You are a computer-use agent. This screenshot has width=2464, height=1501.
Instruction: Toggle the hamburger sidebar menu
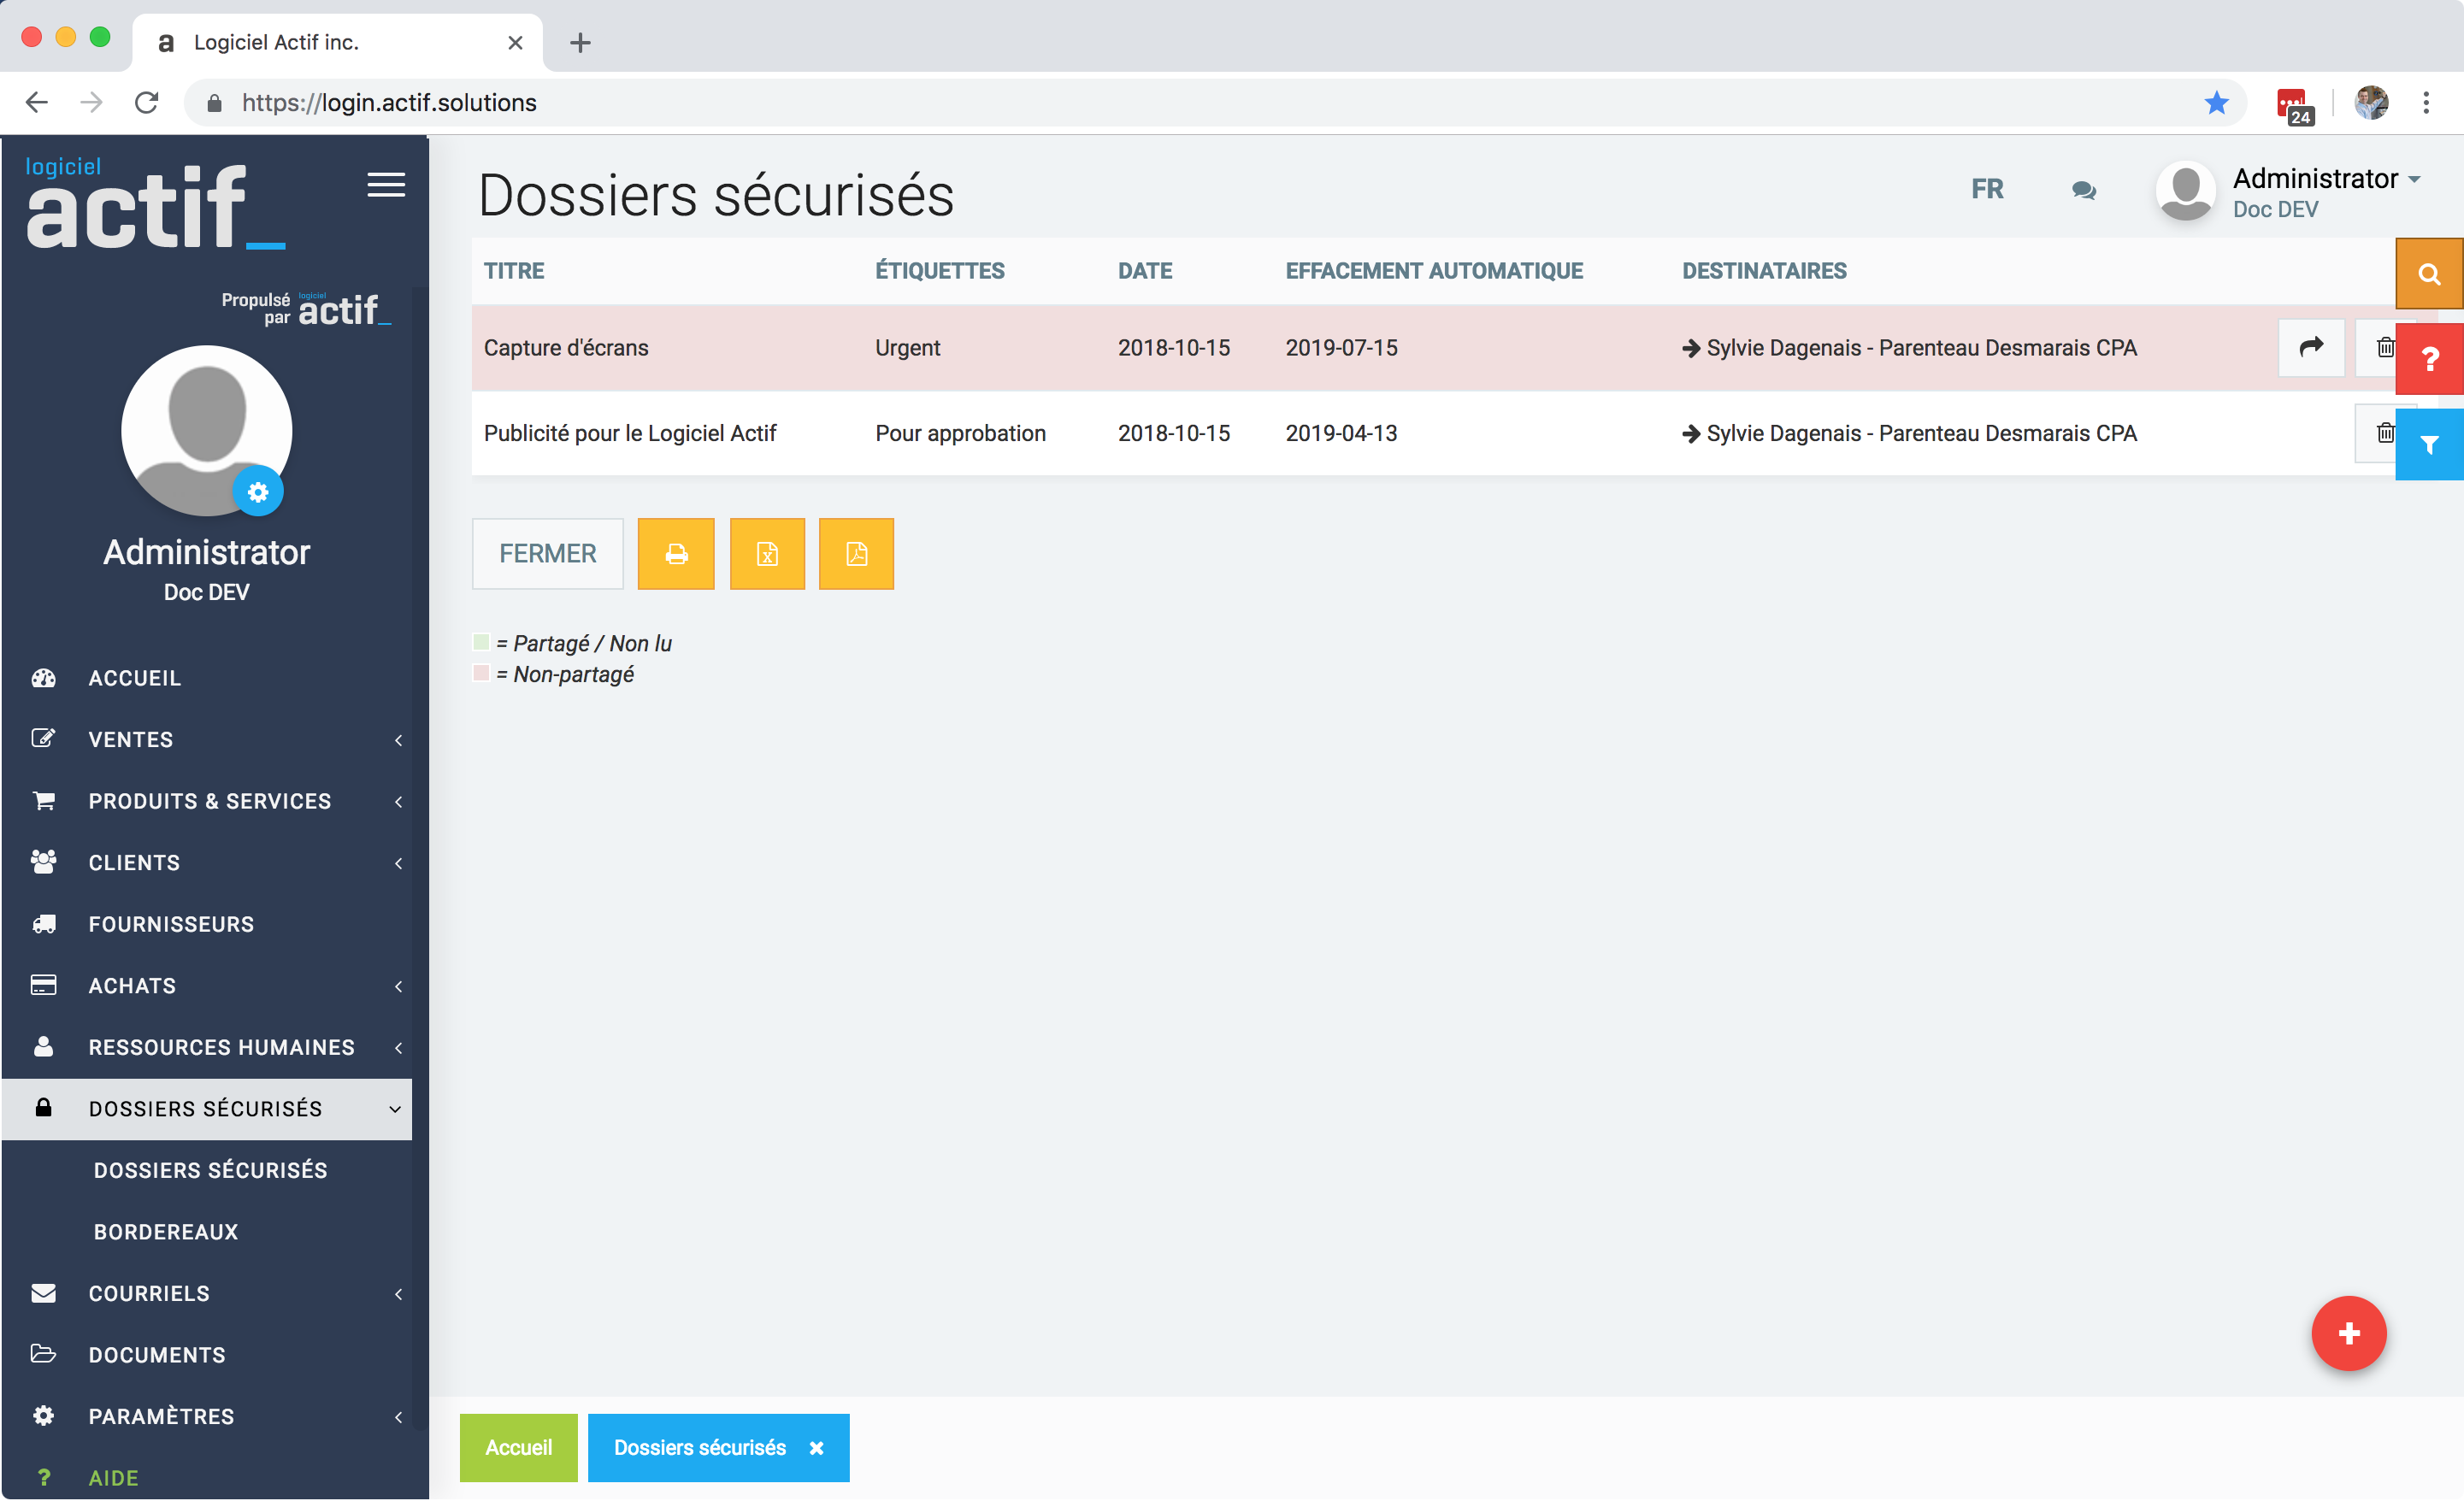click(386, 185)
